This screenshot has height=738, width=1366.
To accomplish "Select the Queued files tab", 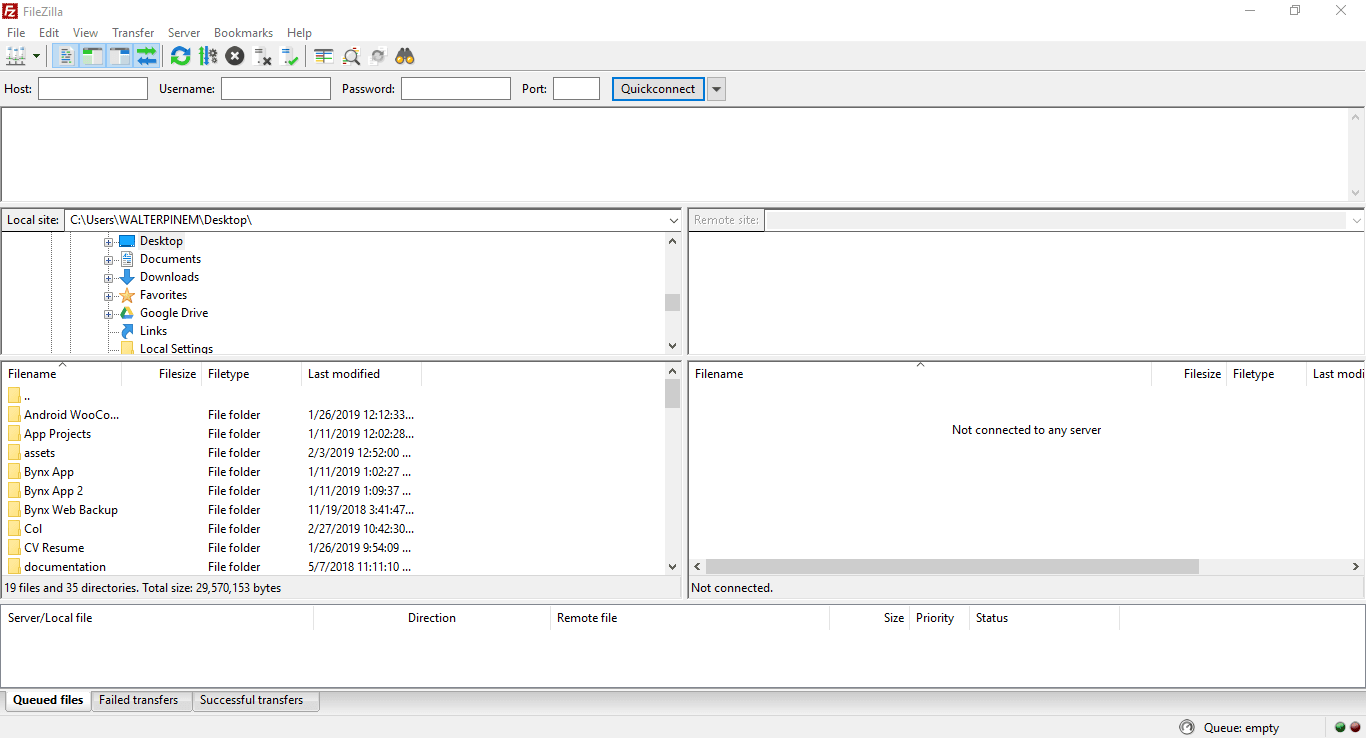I will (48, 700).
